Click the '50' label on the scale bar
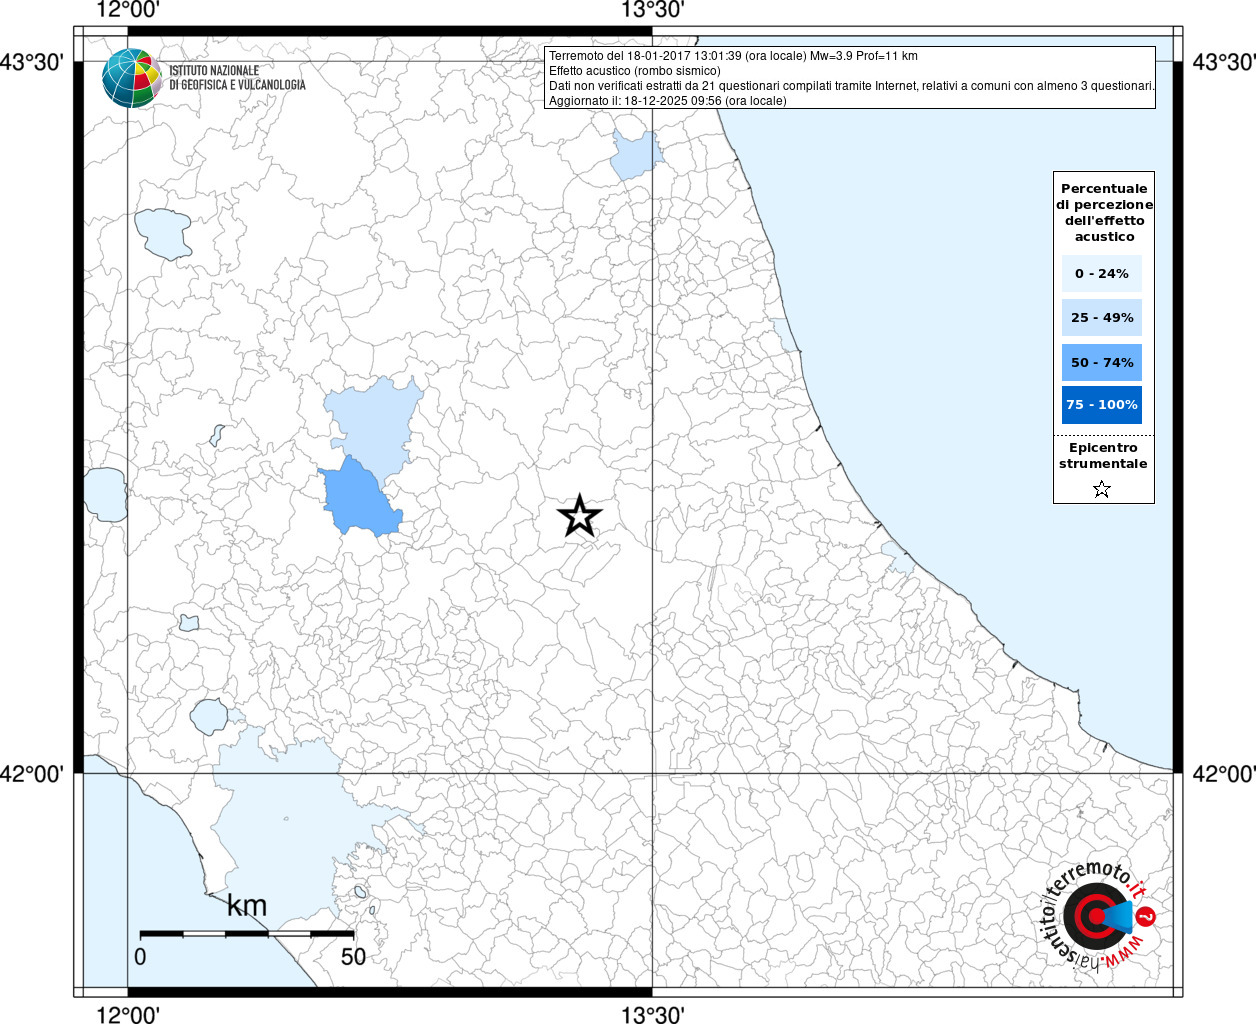 pyautogui.click(x=353, y=957)
